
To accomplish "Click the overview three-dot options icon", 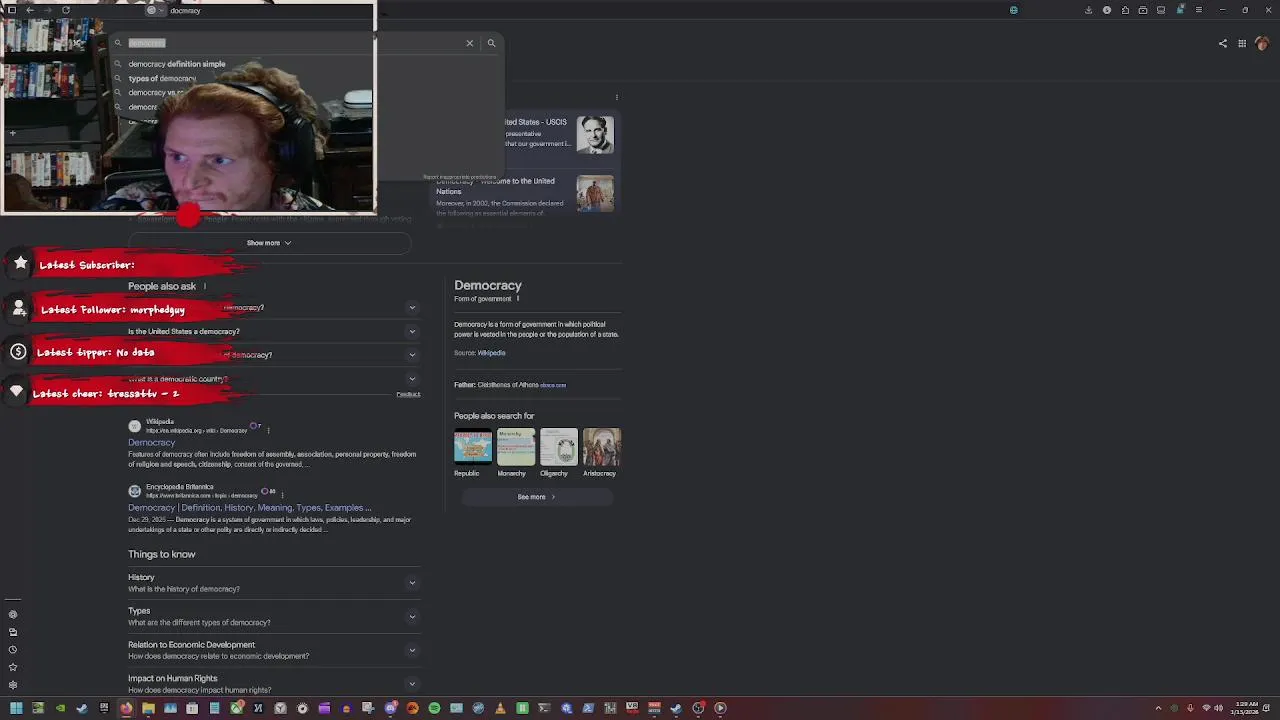I will pyautogui.click(x=617, y=97).
